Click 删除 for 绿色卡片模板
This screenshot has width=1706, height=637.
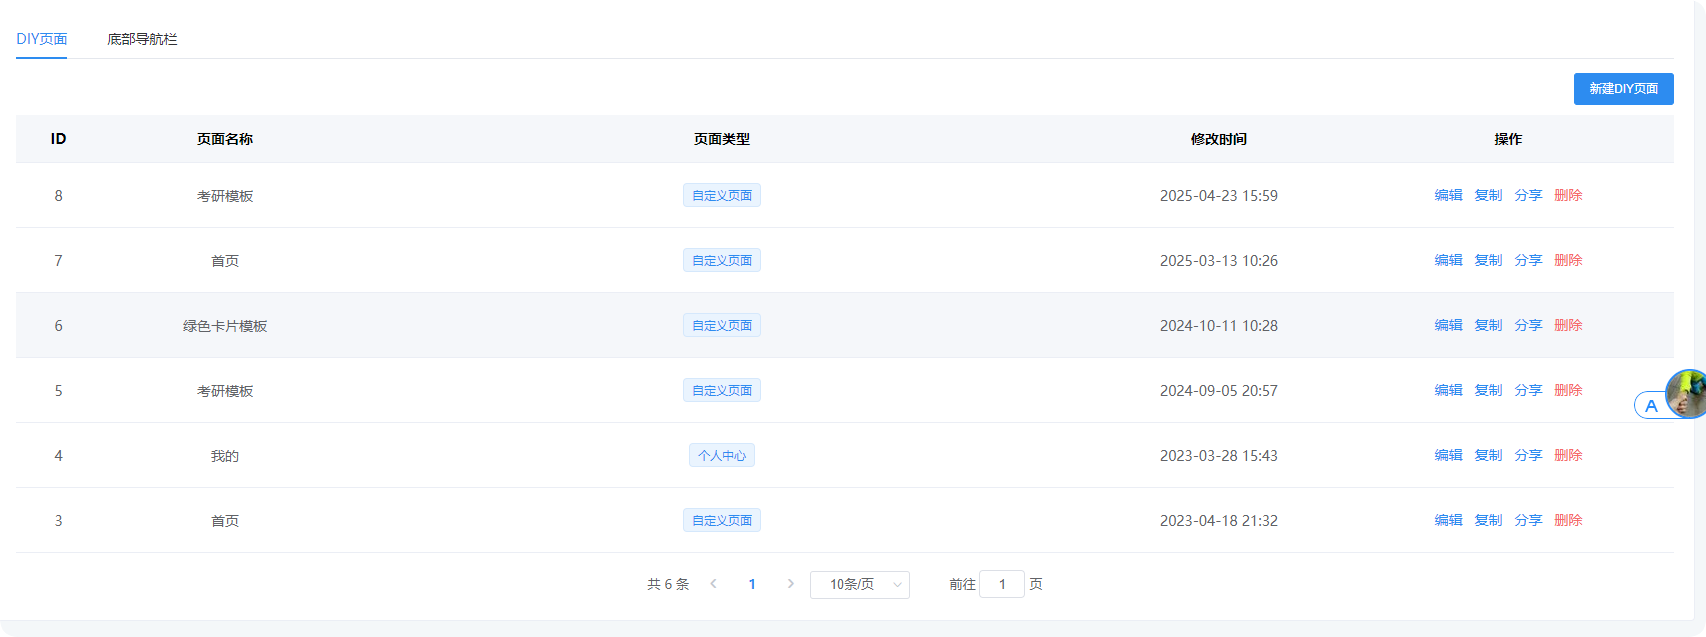click(1568, 325)
